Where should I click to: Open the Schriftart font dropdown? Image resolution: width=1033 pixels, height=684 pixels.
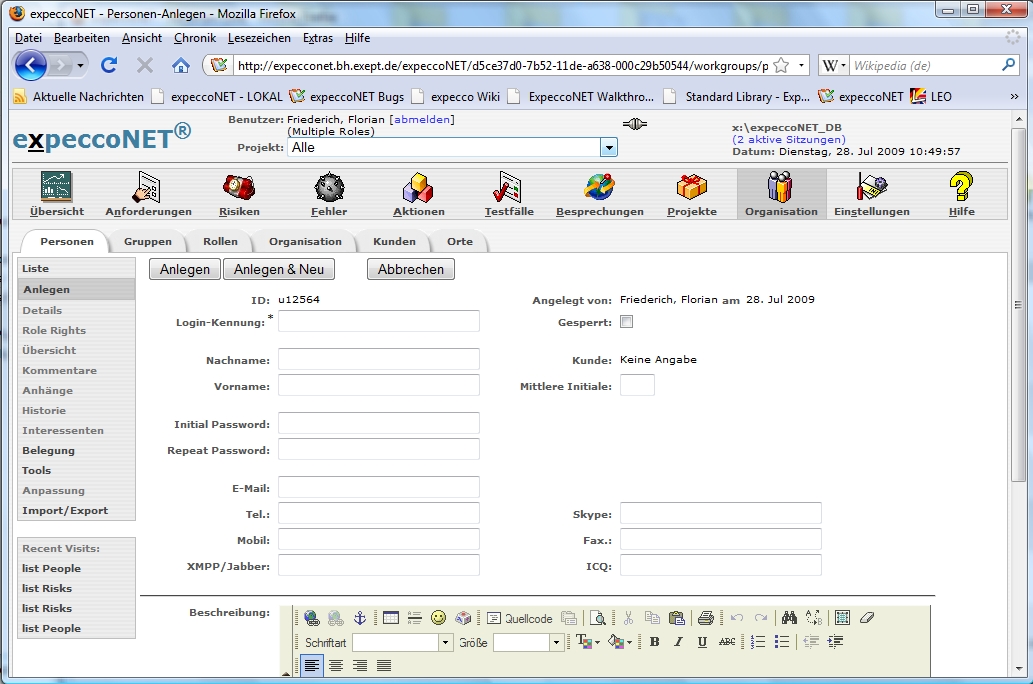(445, 643)
